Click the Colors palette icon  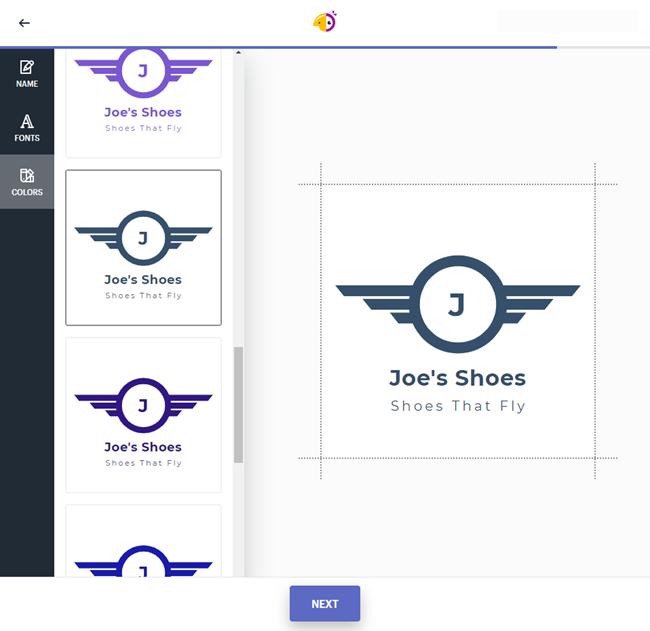click(x=27, y=175)
